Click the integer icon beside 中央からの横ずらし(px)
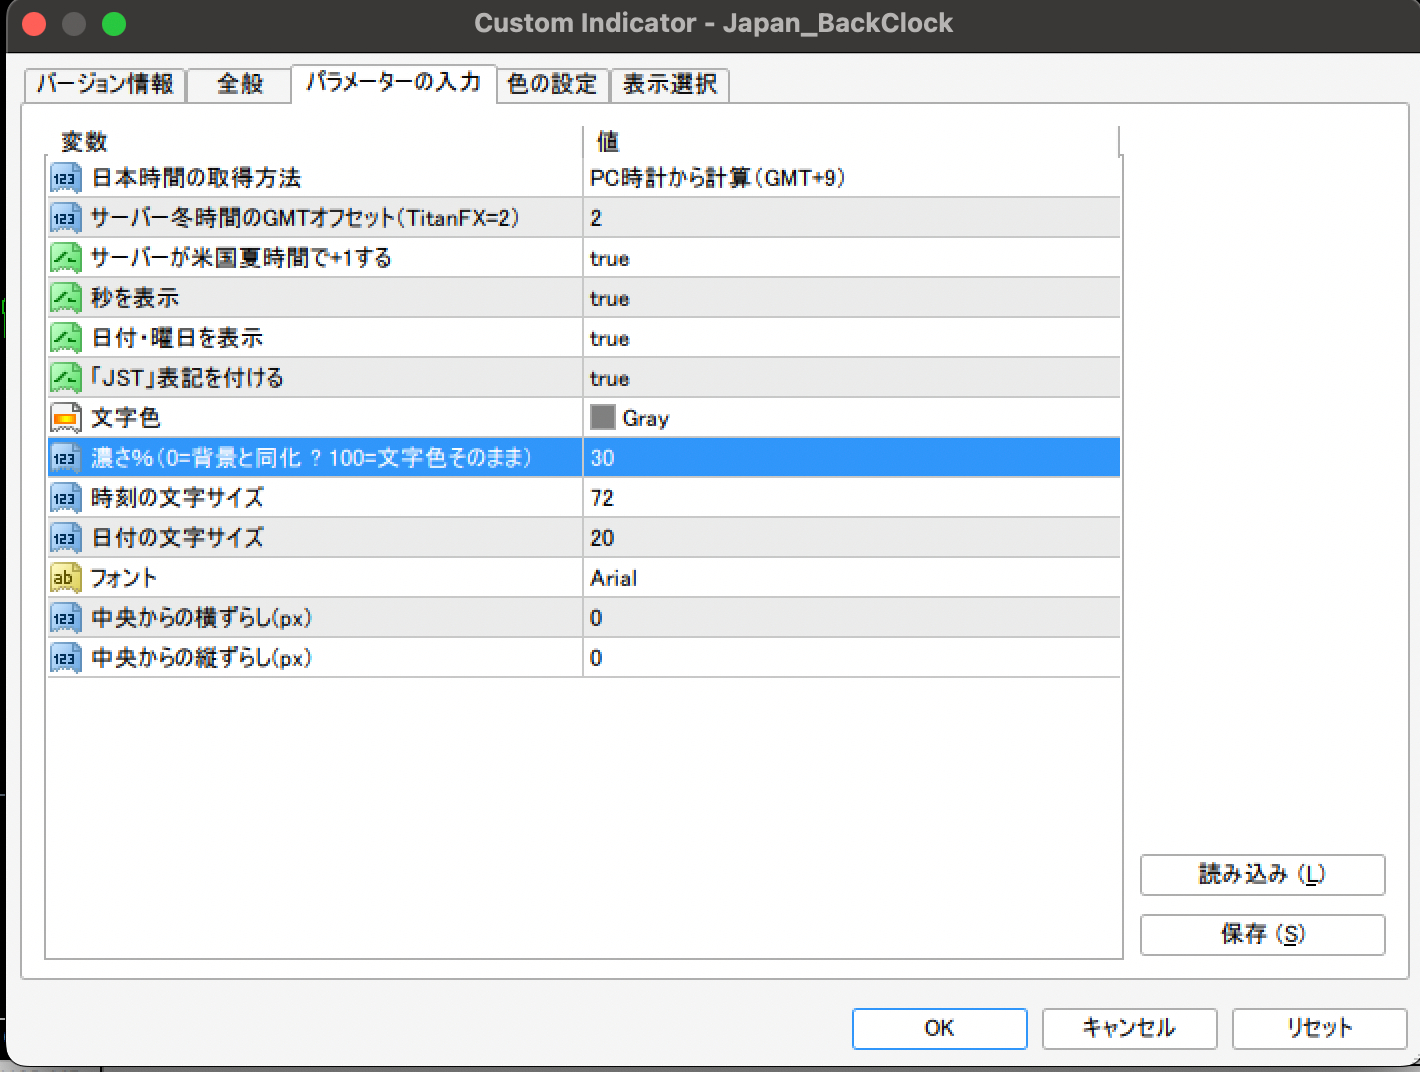The width and height of the screenshot is (1420, 1072). [65, 618]
